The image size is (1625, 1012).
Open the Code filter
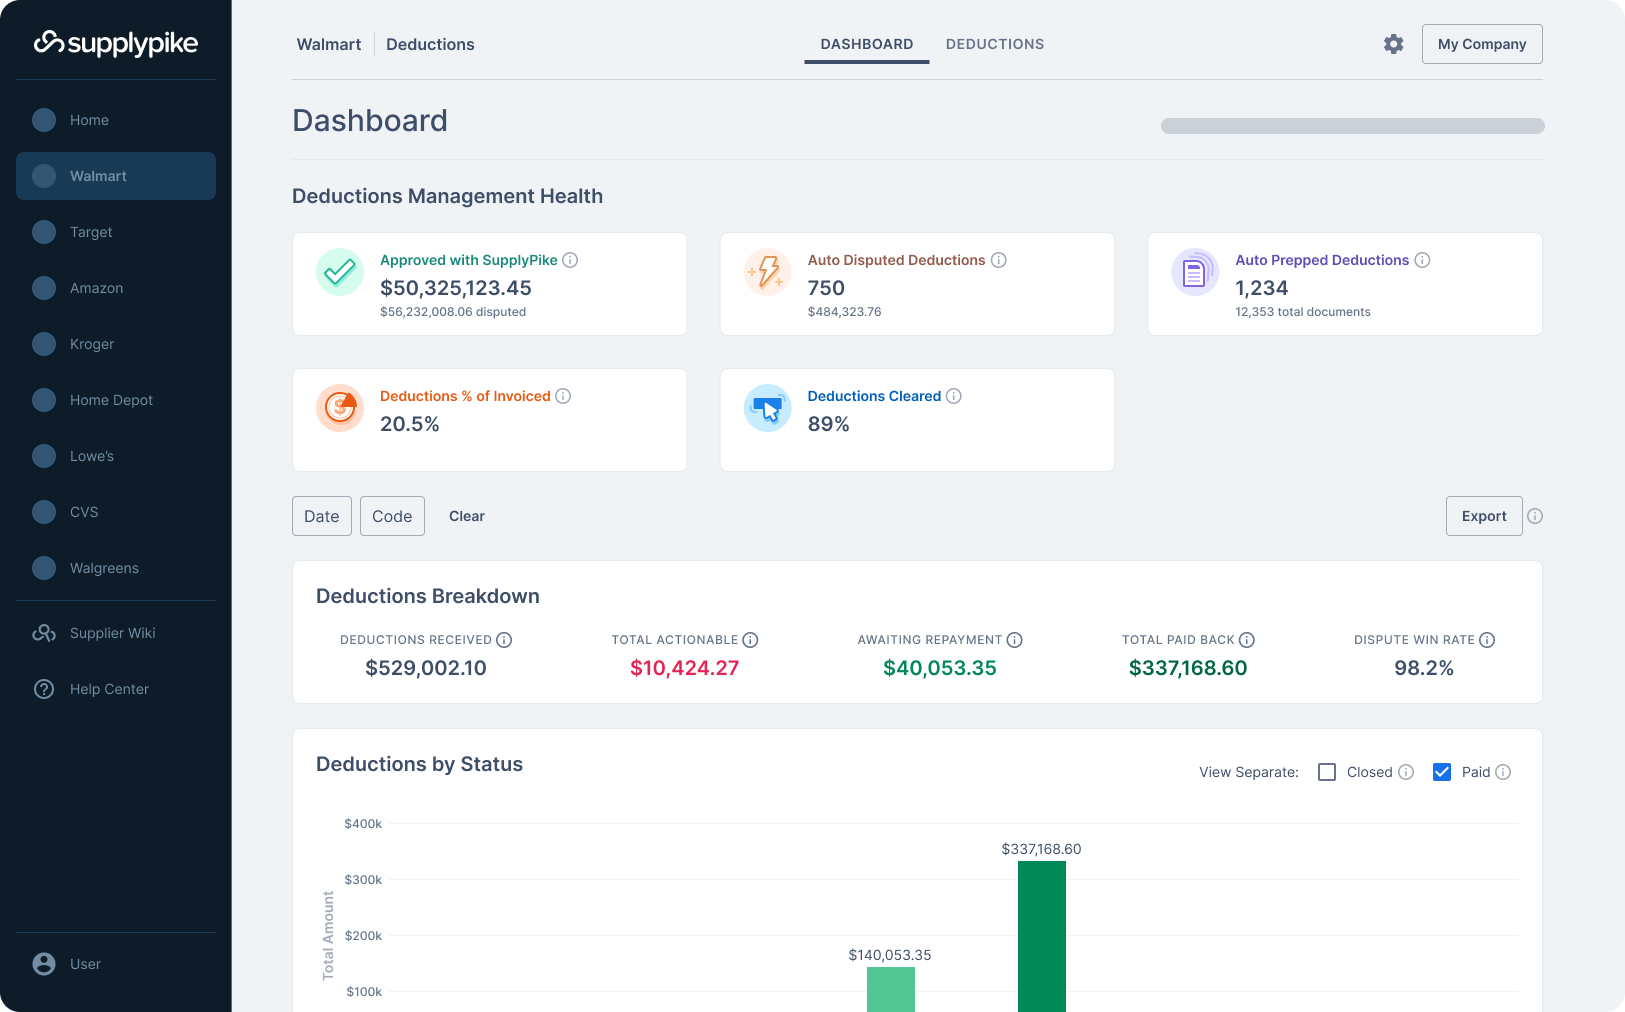point(392,516)
